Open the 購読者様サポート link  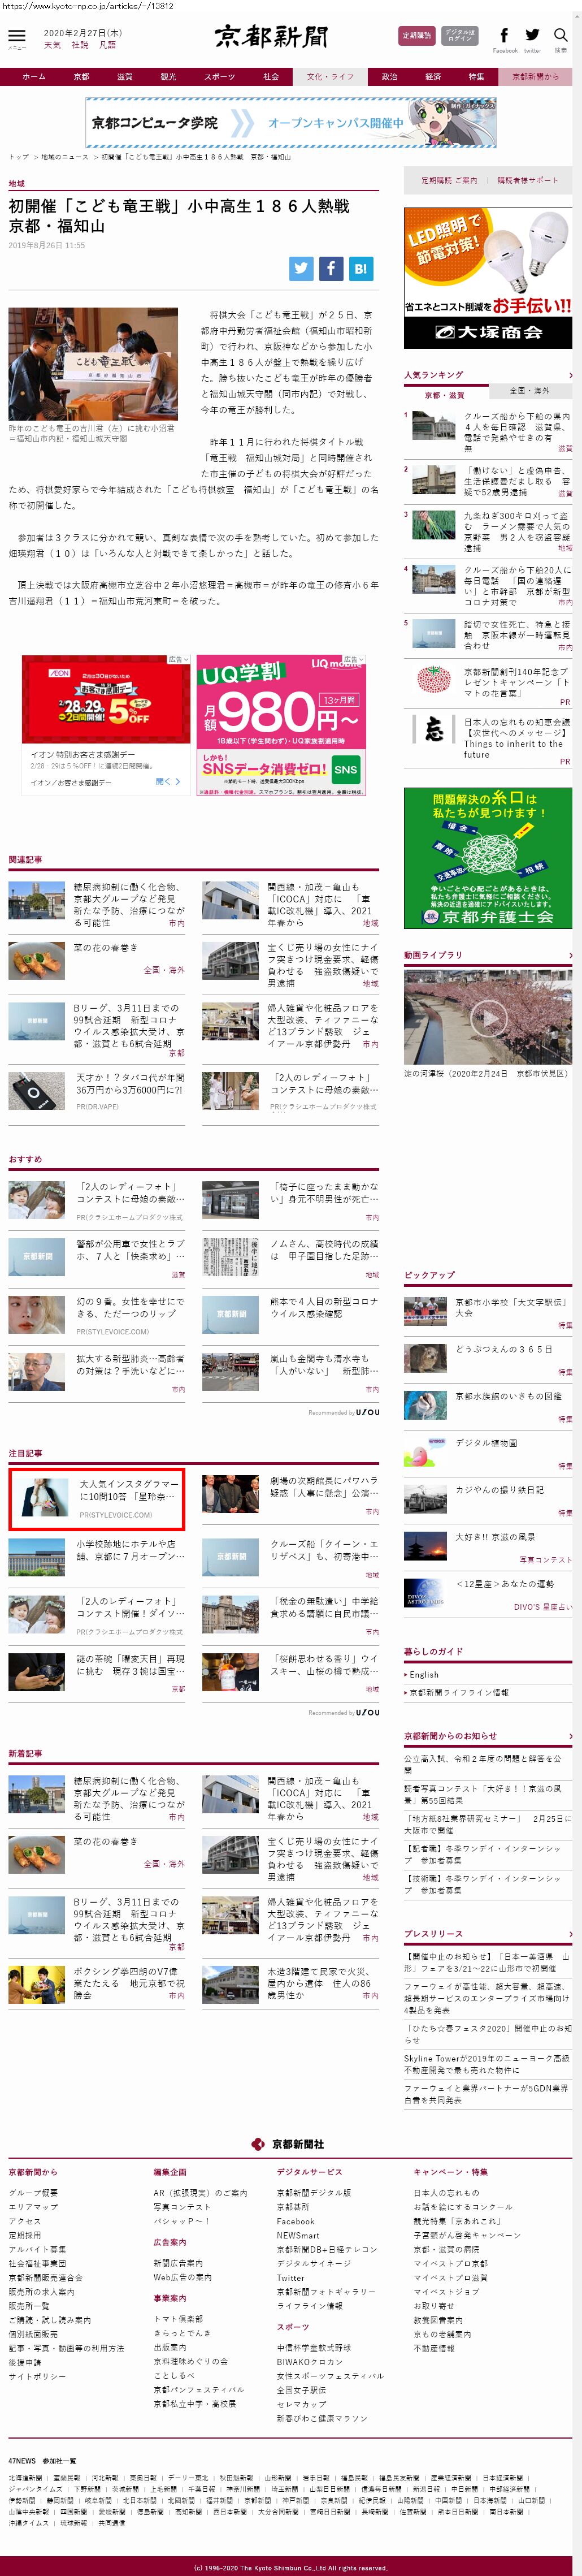coord(528,180)
